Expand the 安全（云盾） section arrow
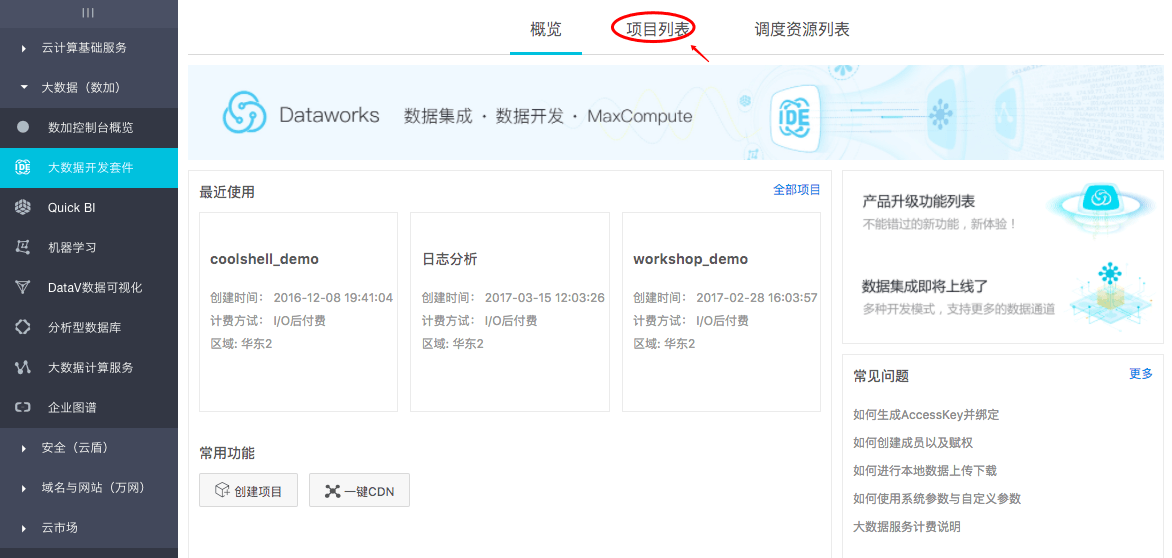1172x558 pixels. (24, 448)
